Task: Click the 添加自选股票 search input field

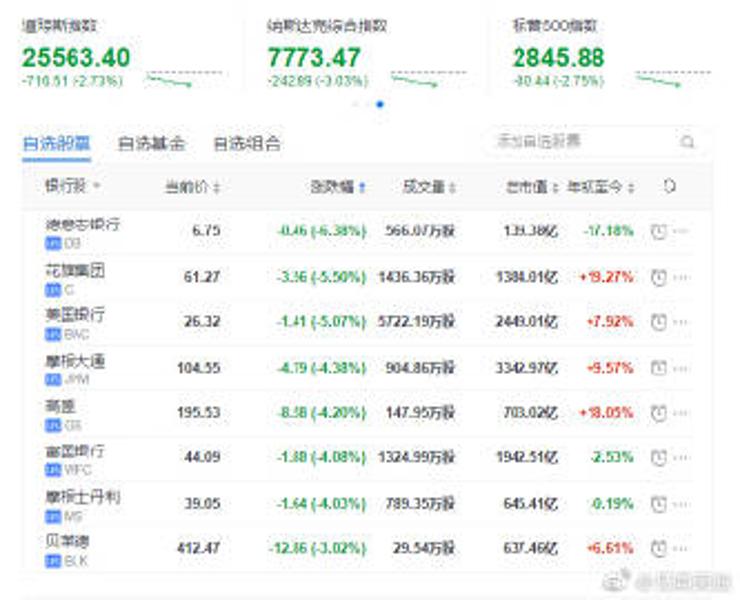Action: point(580,142)
